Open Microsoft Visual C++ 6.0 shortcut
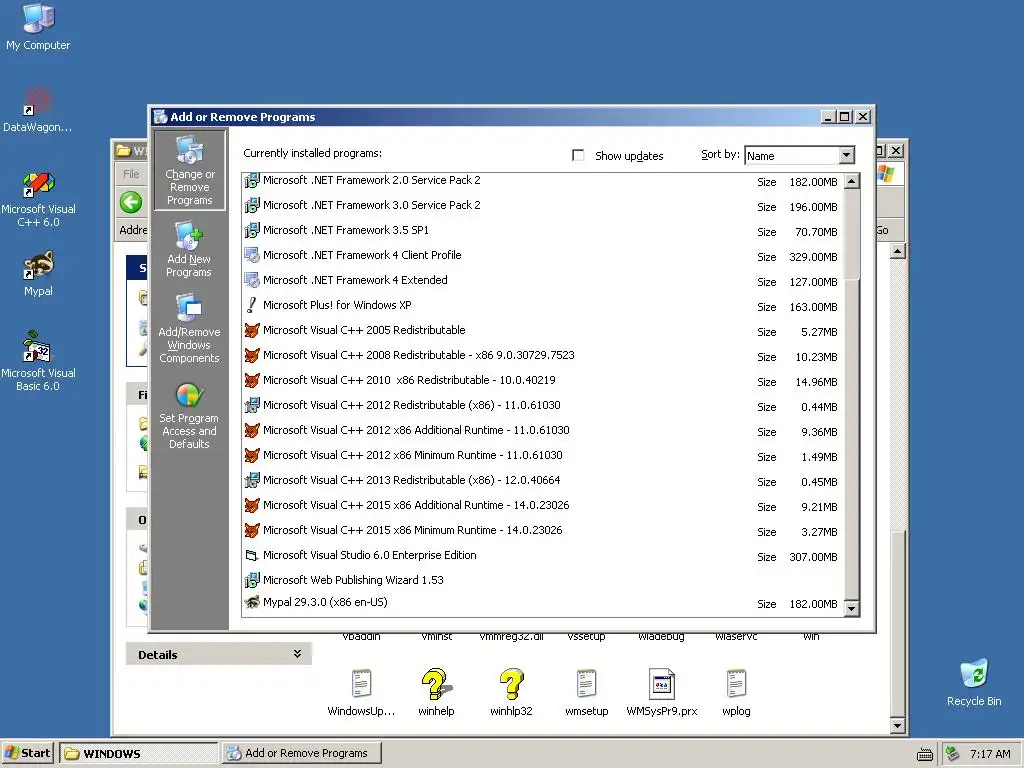Image resolution: width=1024 pixels, height=768 pixels. click(x=38, y=199)
